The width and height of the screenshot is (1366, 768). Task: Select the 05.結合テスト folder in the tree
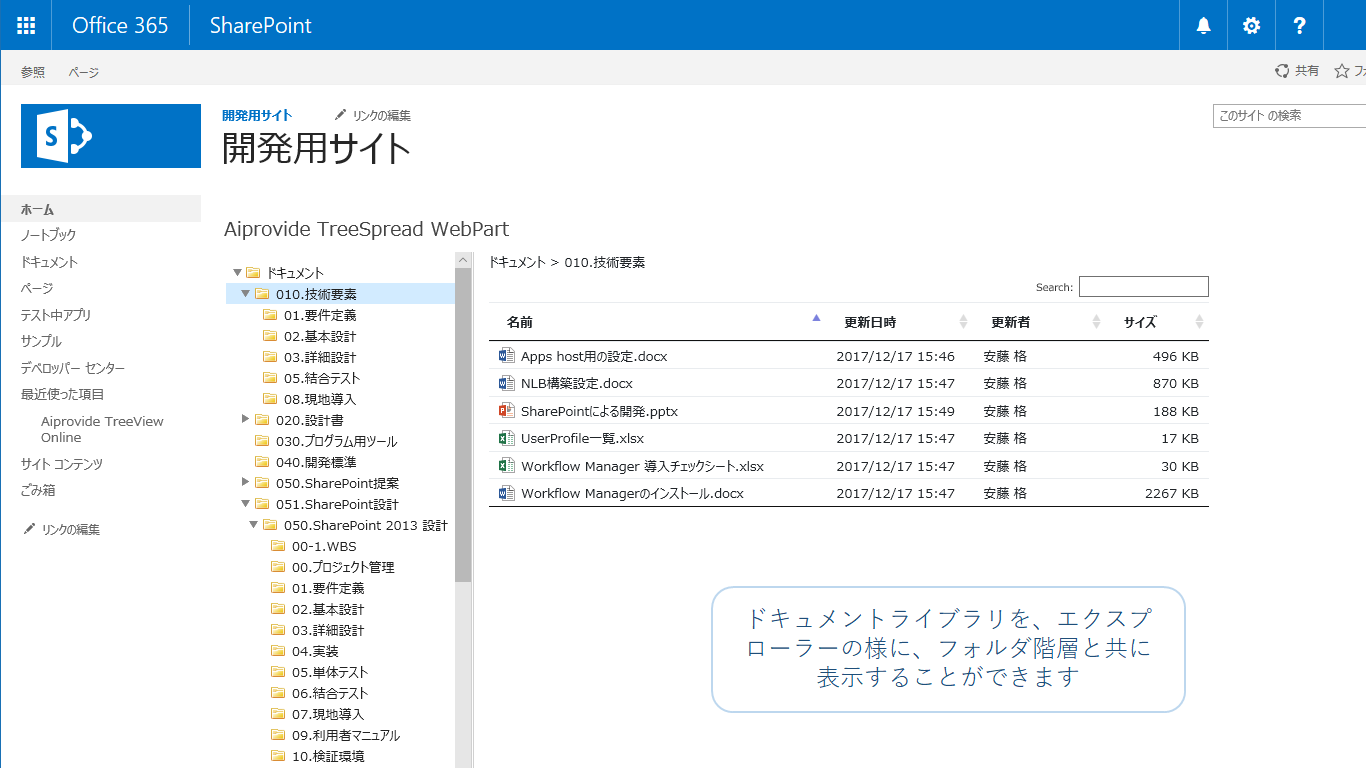pos(322,378)
